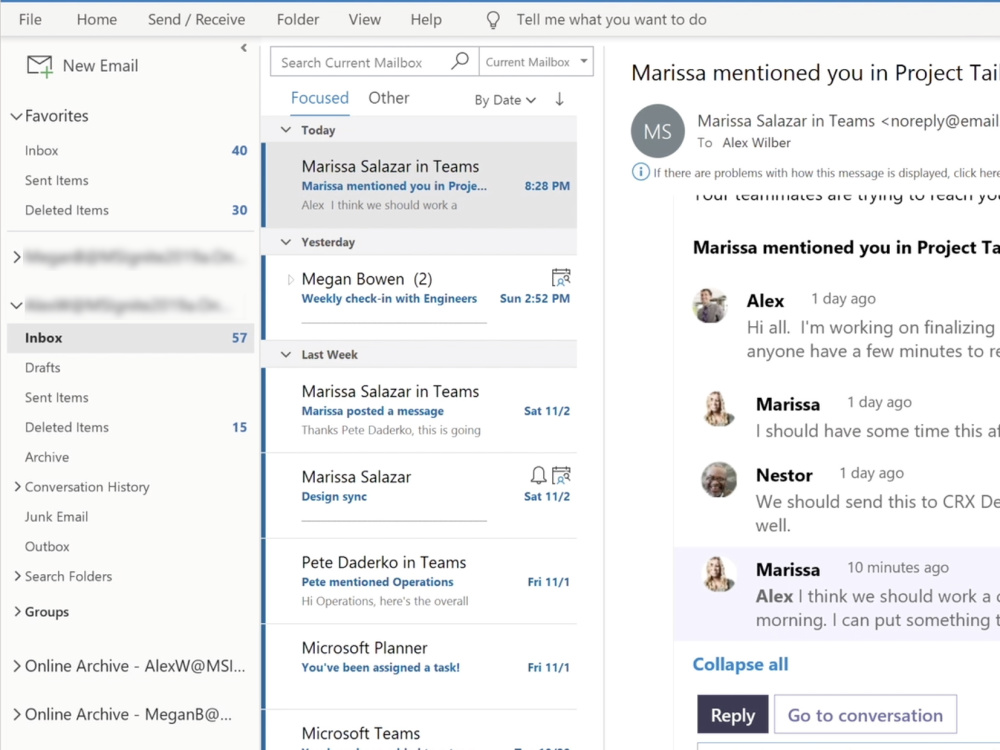Click the Tell me what you want to do box
Viewport: 1000px width, 750px height.
click(x=612, y=20)
